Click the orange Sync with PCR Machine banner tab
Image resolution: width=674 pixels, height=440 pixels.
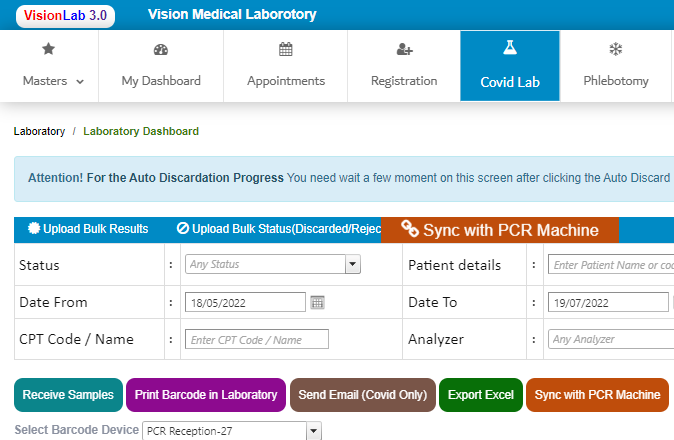coord(500,230)
